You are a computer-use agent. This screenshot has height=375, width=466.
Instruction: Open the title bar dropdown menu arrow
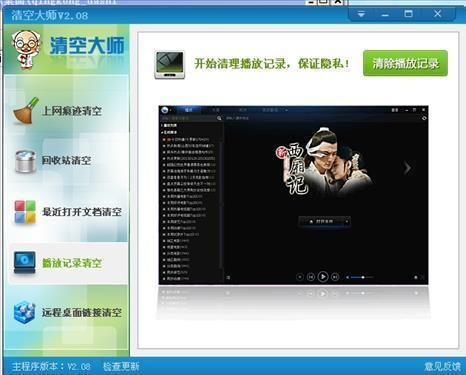pyautogui.click(x=361, y=15)
